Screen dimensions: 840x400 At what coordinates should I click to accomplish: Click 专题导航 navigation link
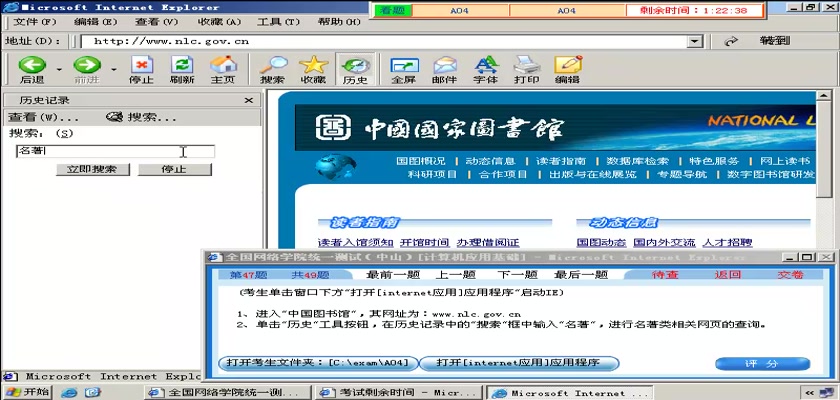tap(682, 175)
